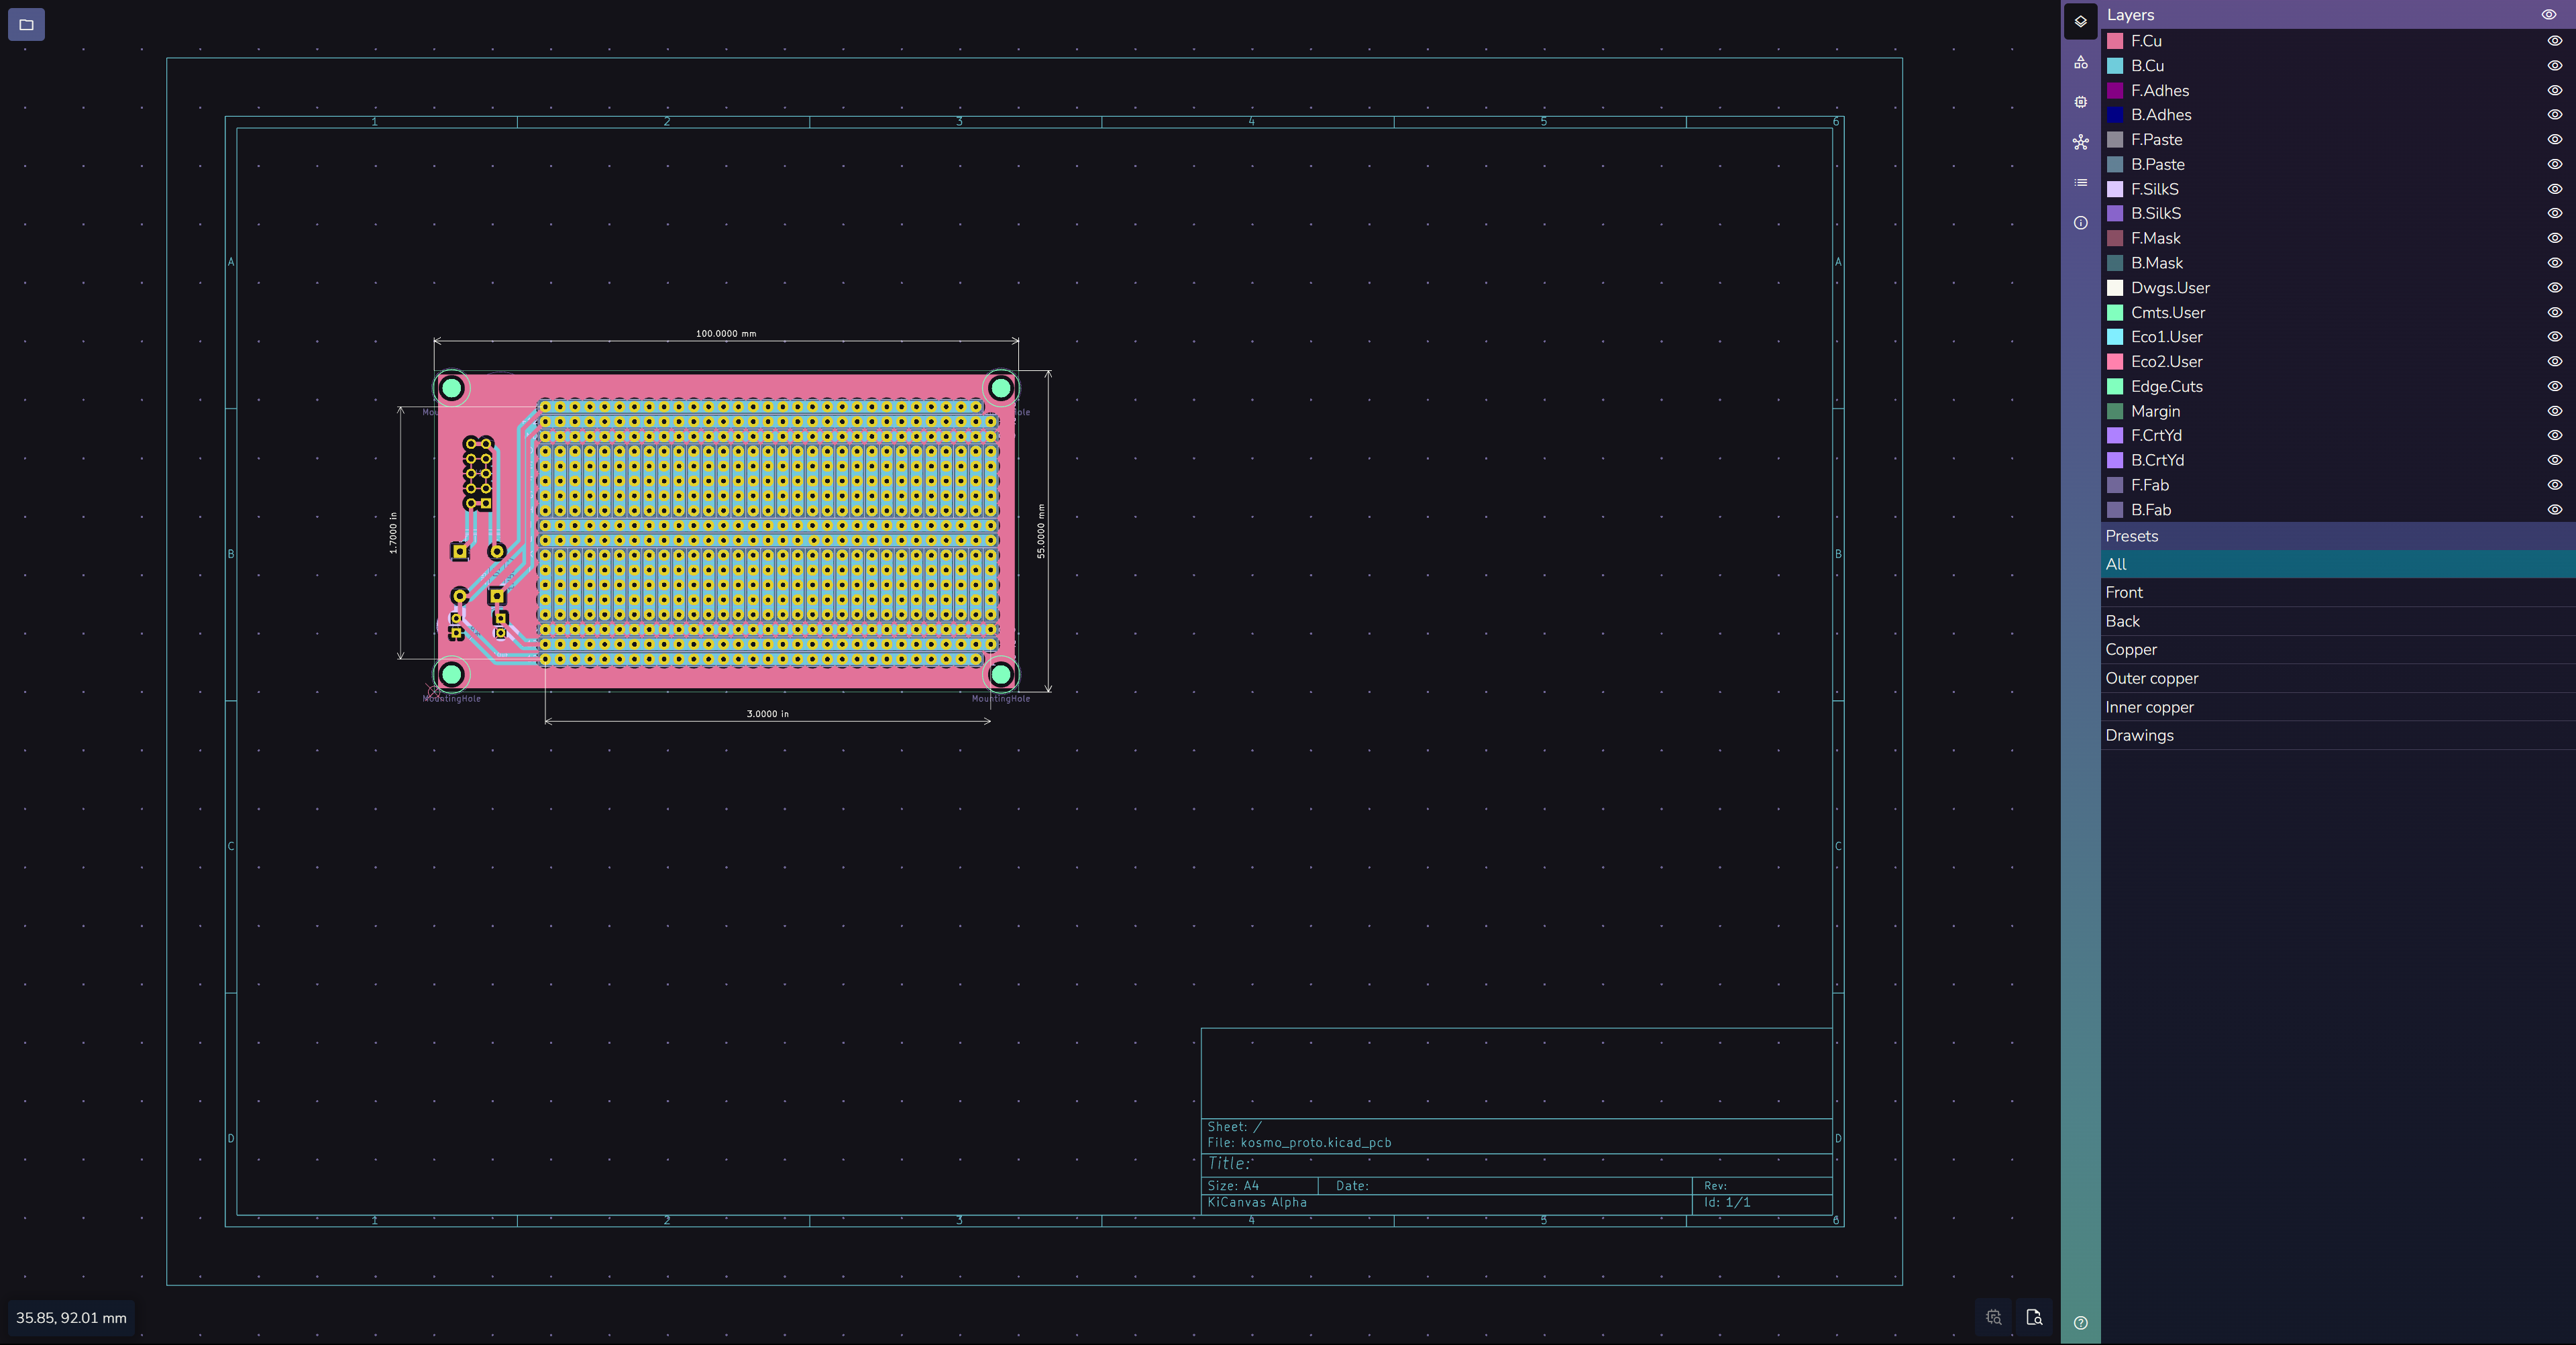This screenshot has height=1345, width=2576.
Task: Open the Objects panel icon
Action: tap(2080, 62)
